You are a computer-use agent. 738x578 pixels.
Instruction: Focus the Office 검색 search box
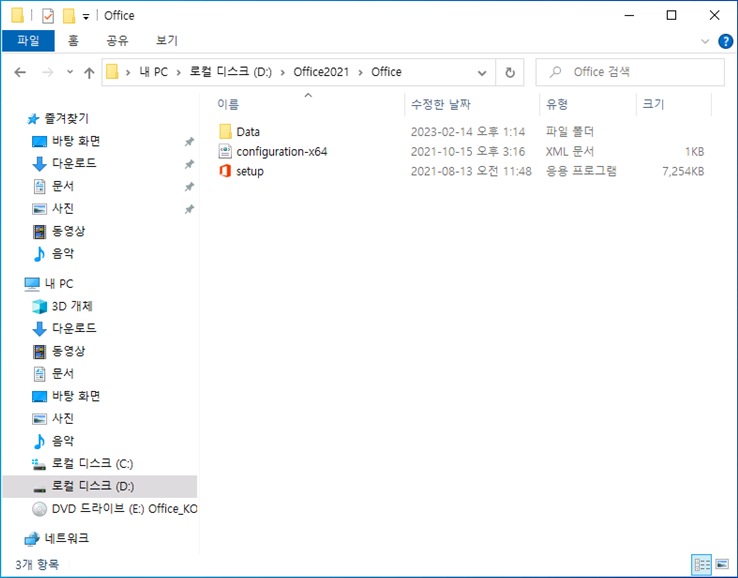click(x=630, y=72)
